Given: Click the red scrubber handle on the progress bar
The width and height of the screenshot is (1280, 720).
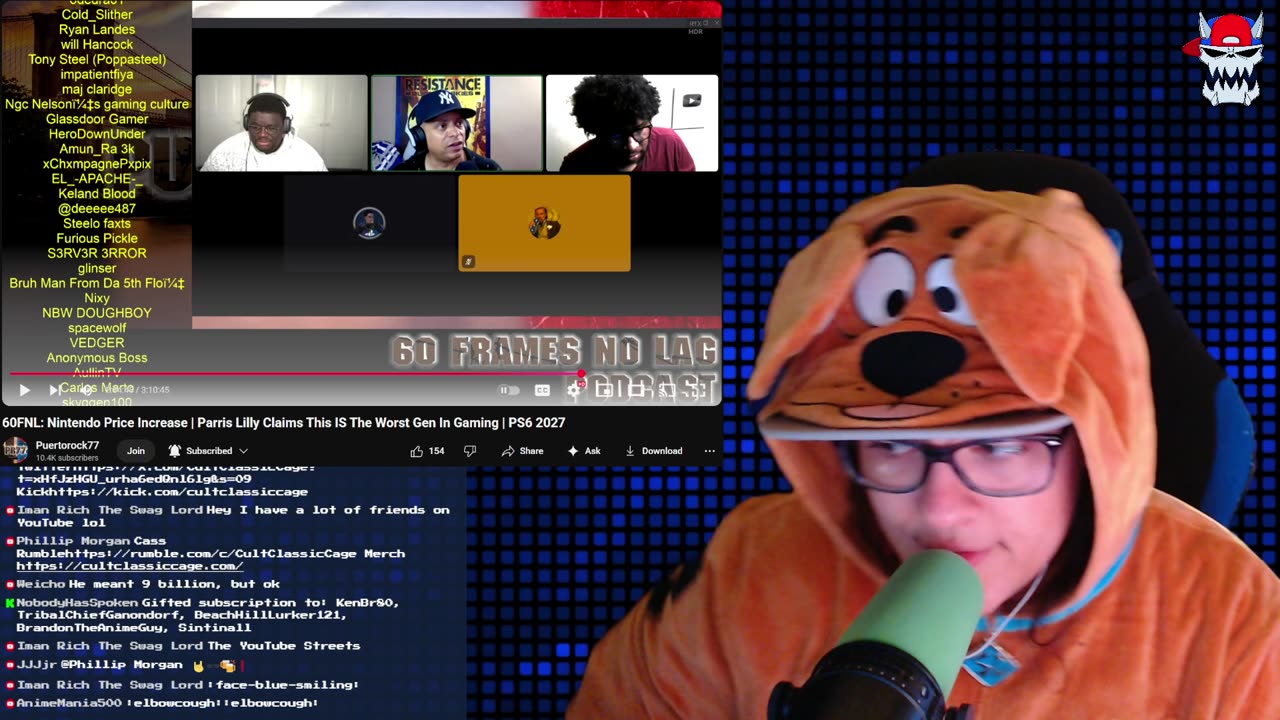Looking at the screenshot, I should click(581, 374).
